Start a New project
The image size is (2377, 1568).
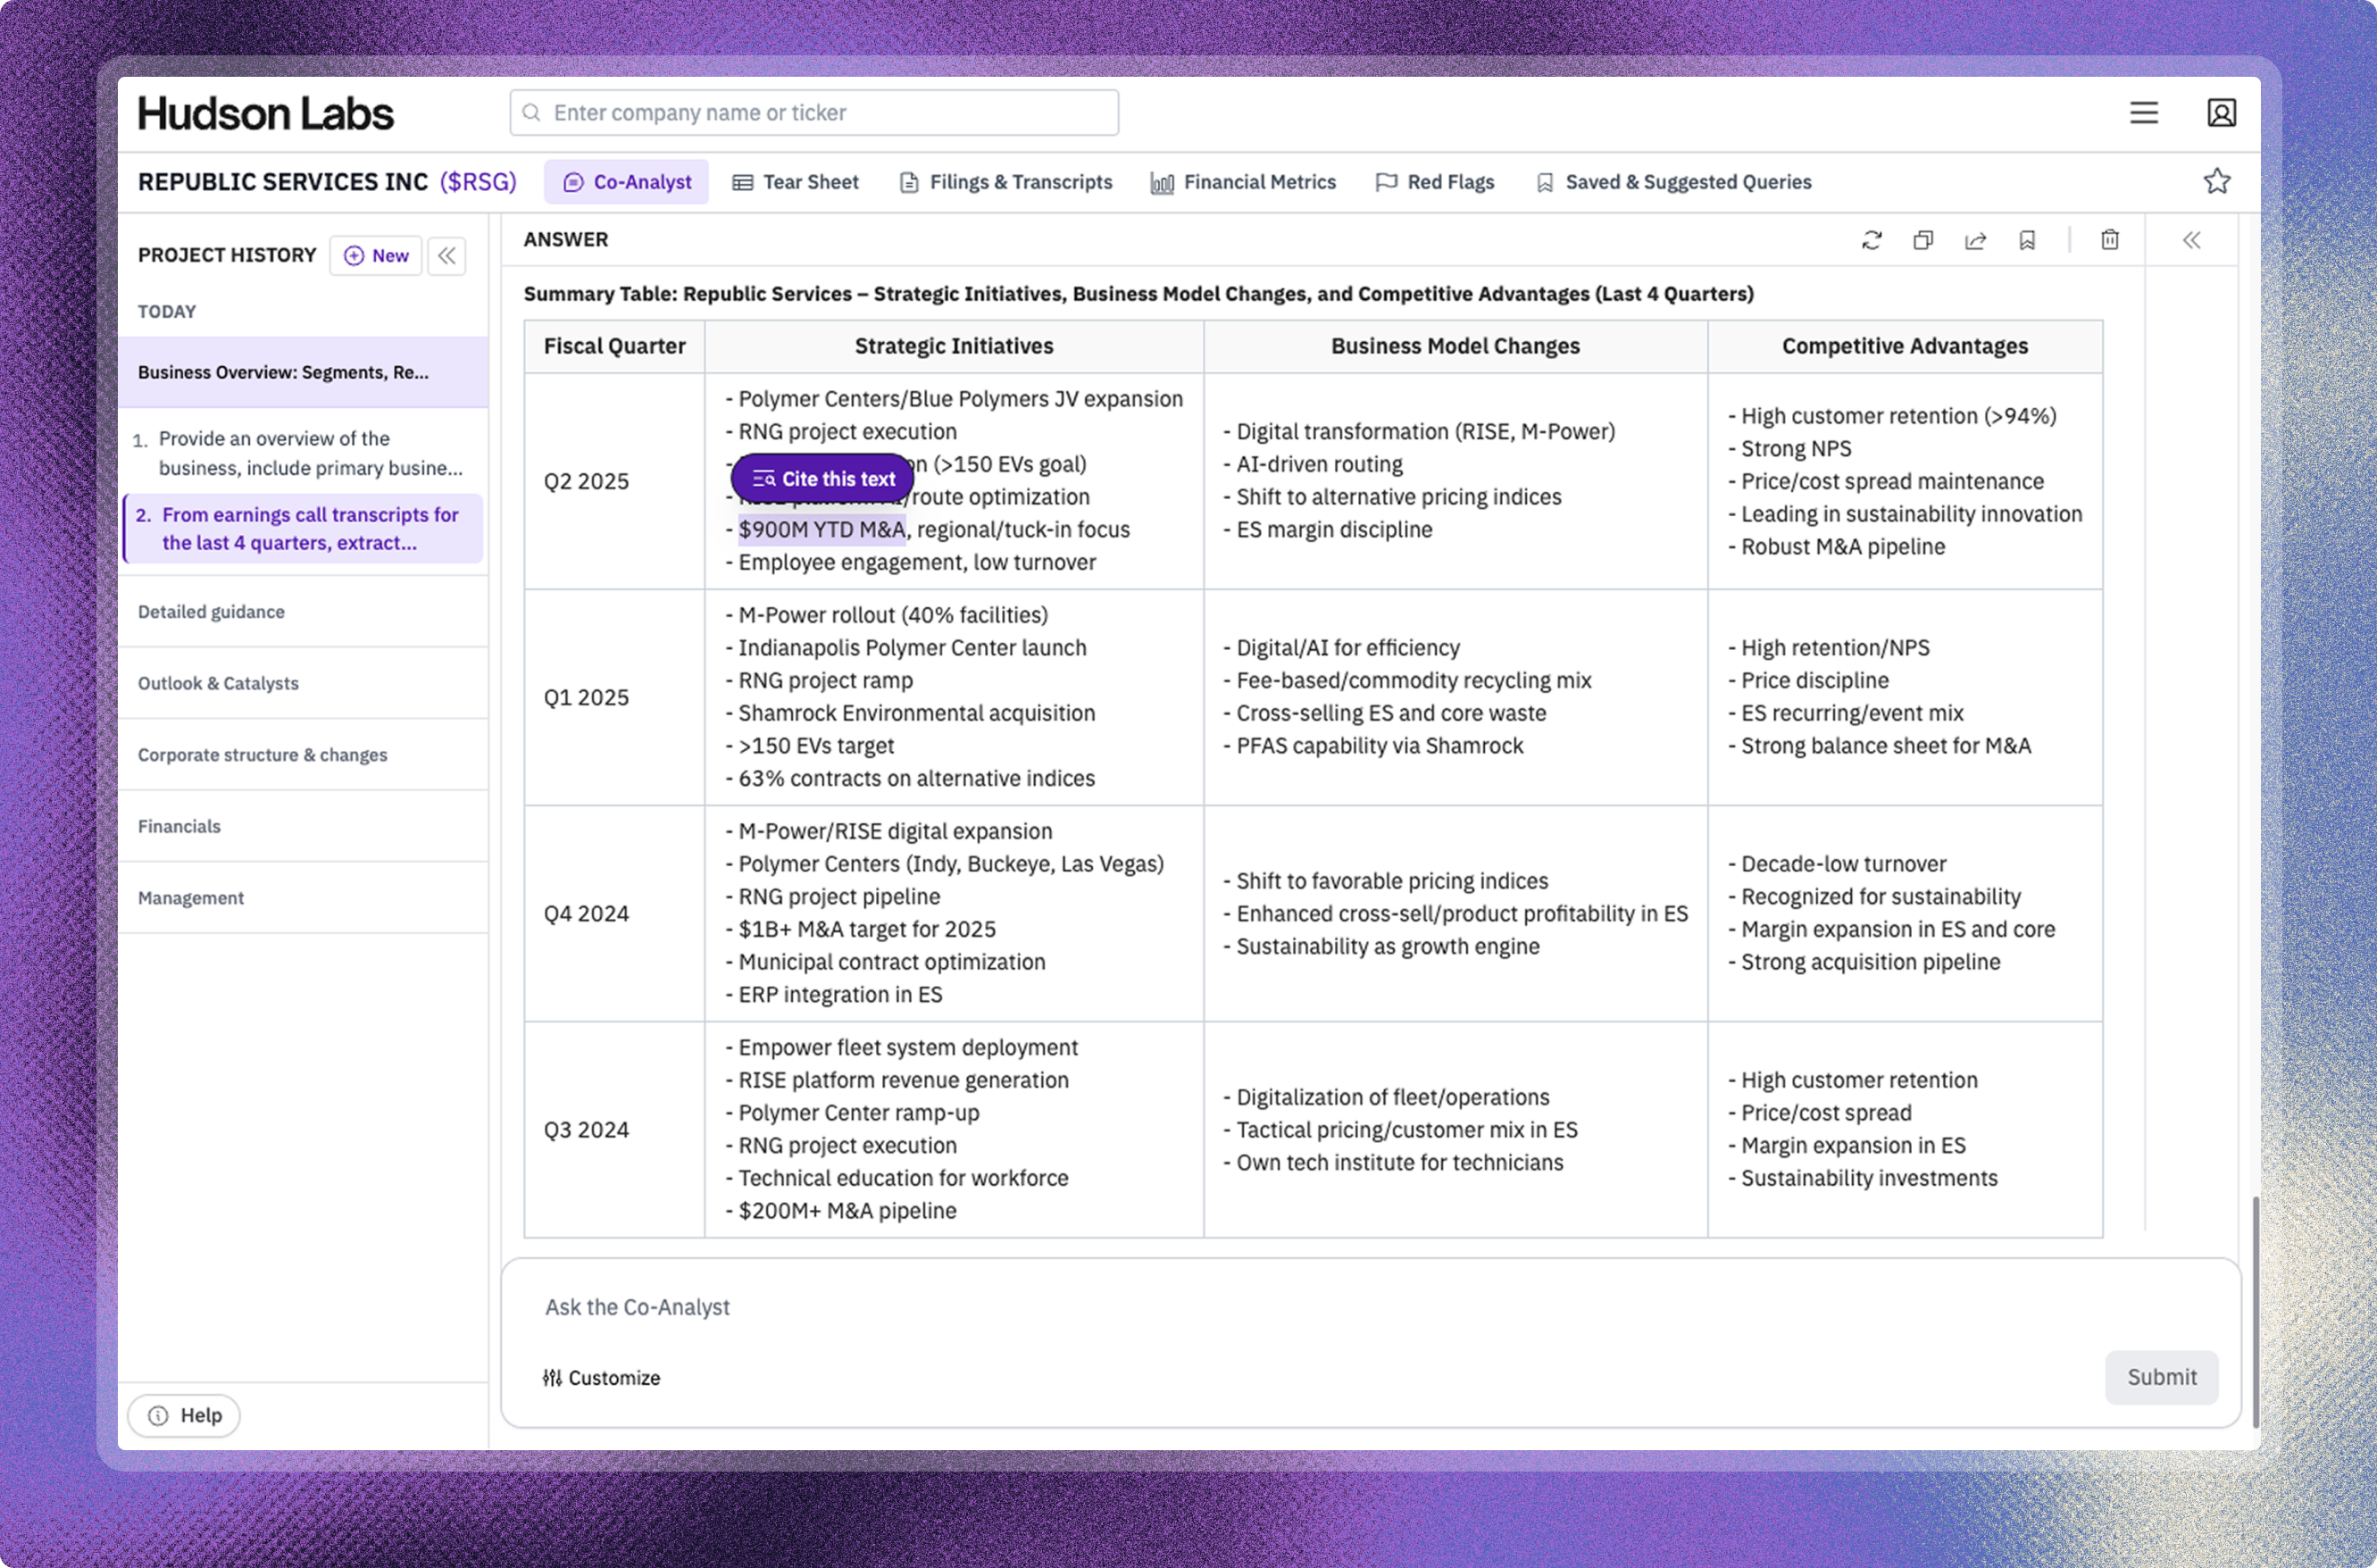pos(376,256)
